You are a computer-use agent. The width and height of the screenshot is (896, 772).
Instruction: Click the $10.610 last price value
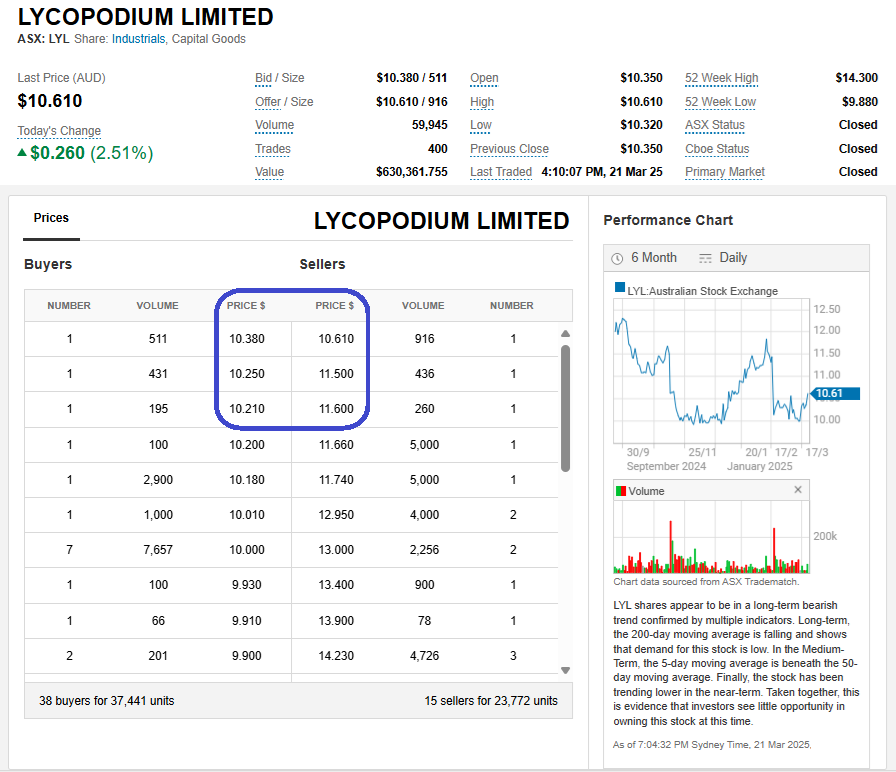(50, 101)
